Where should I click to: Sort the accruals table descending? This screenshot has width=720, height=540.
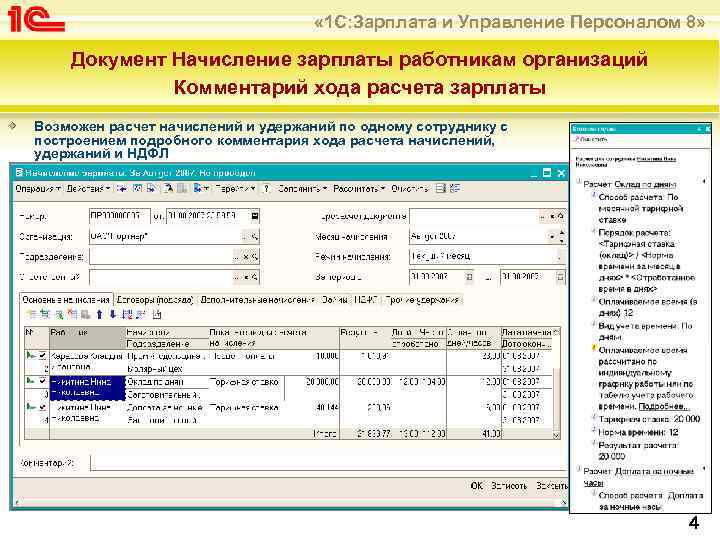pyautogui.click(x=141, y=315)
